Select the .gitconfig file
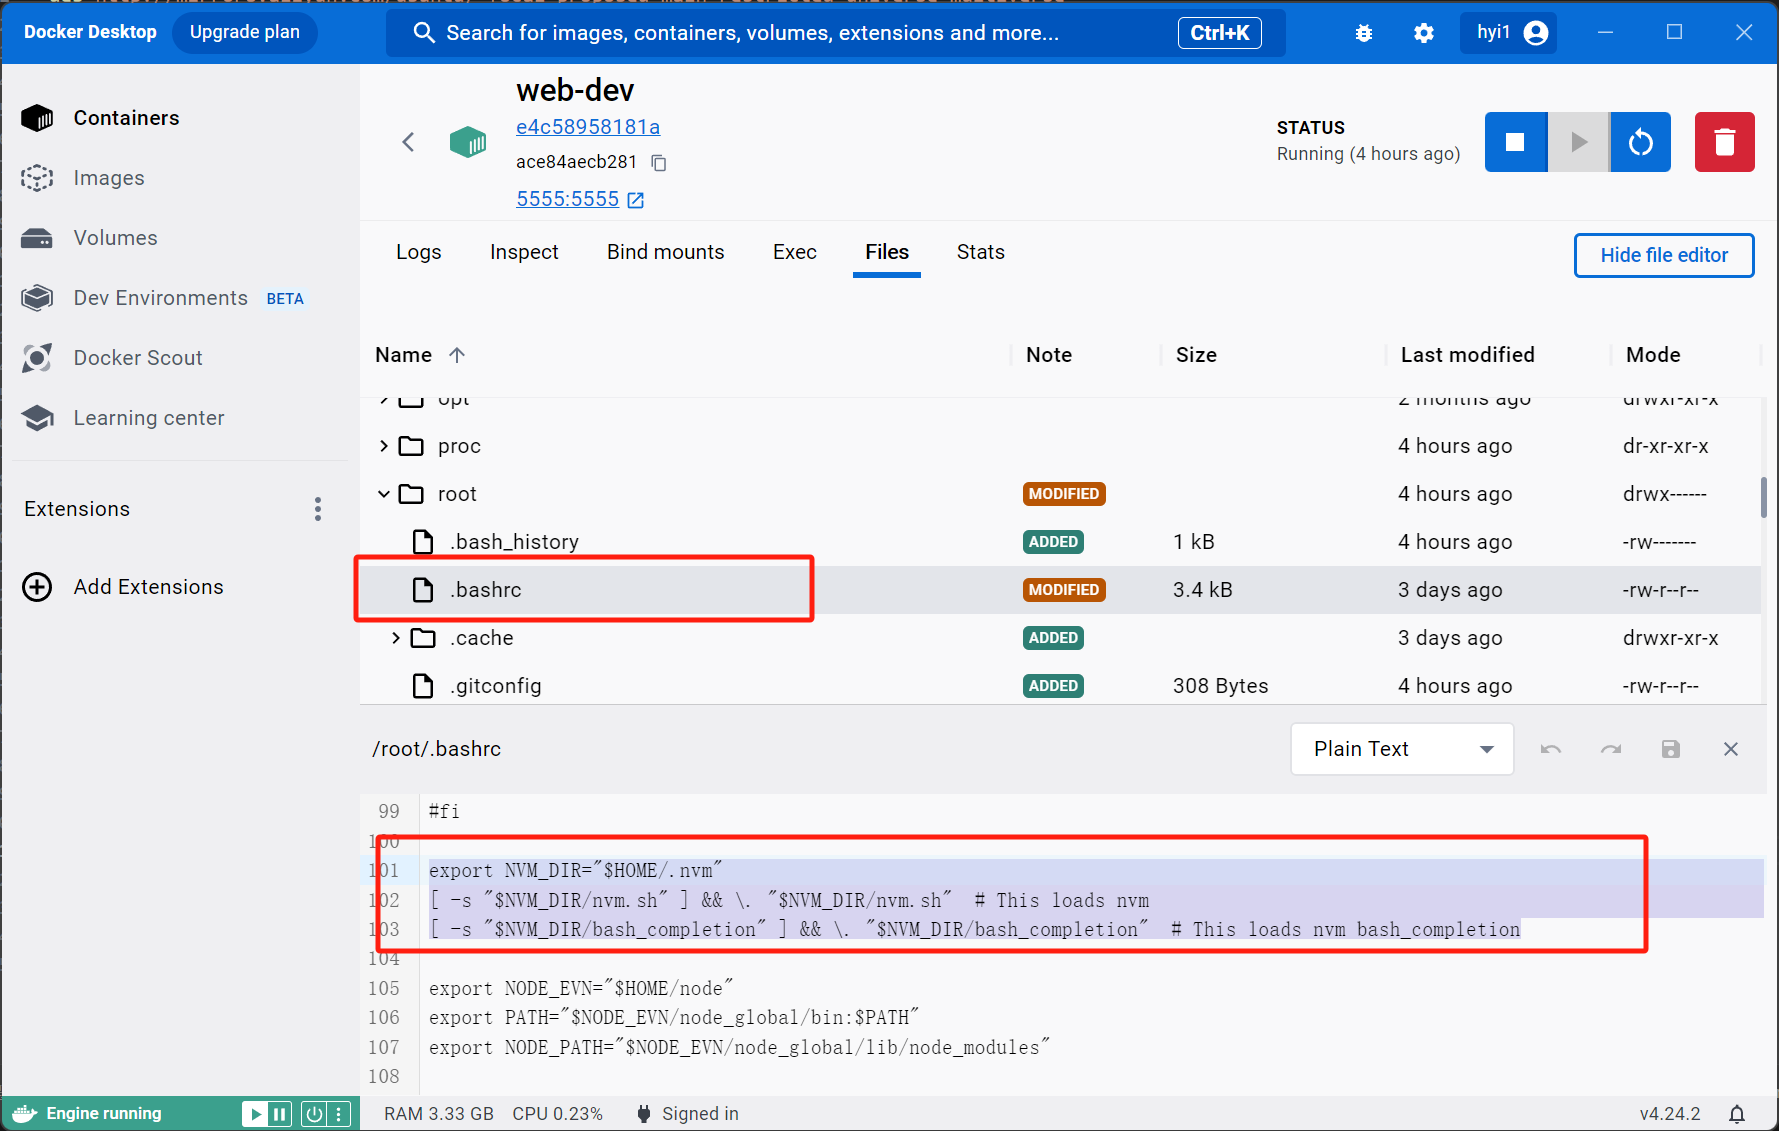 pos(495,686)
